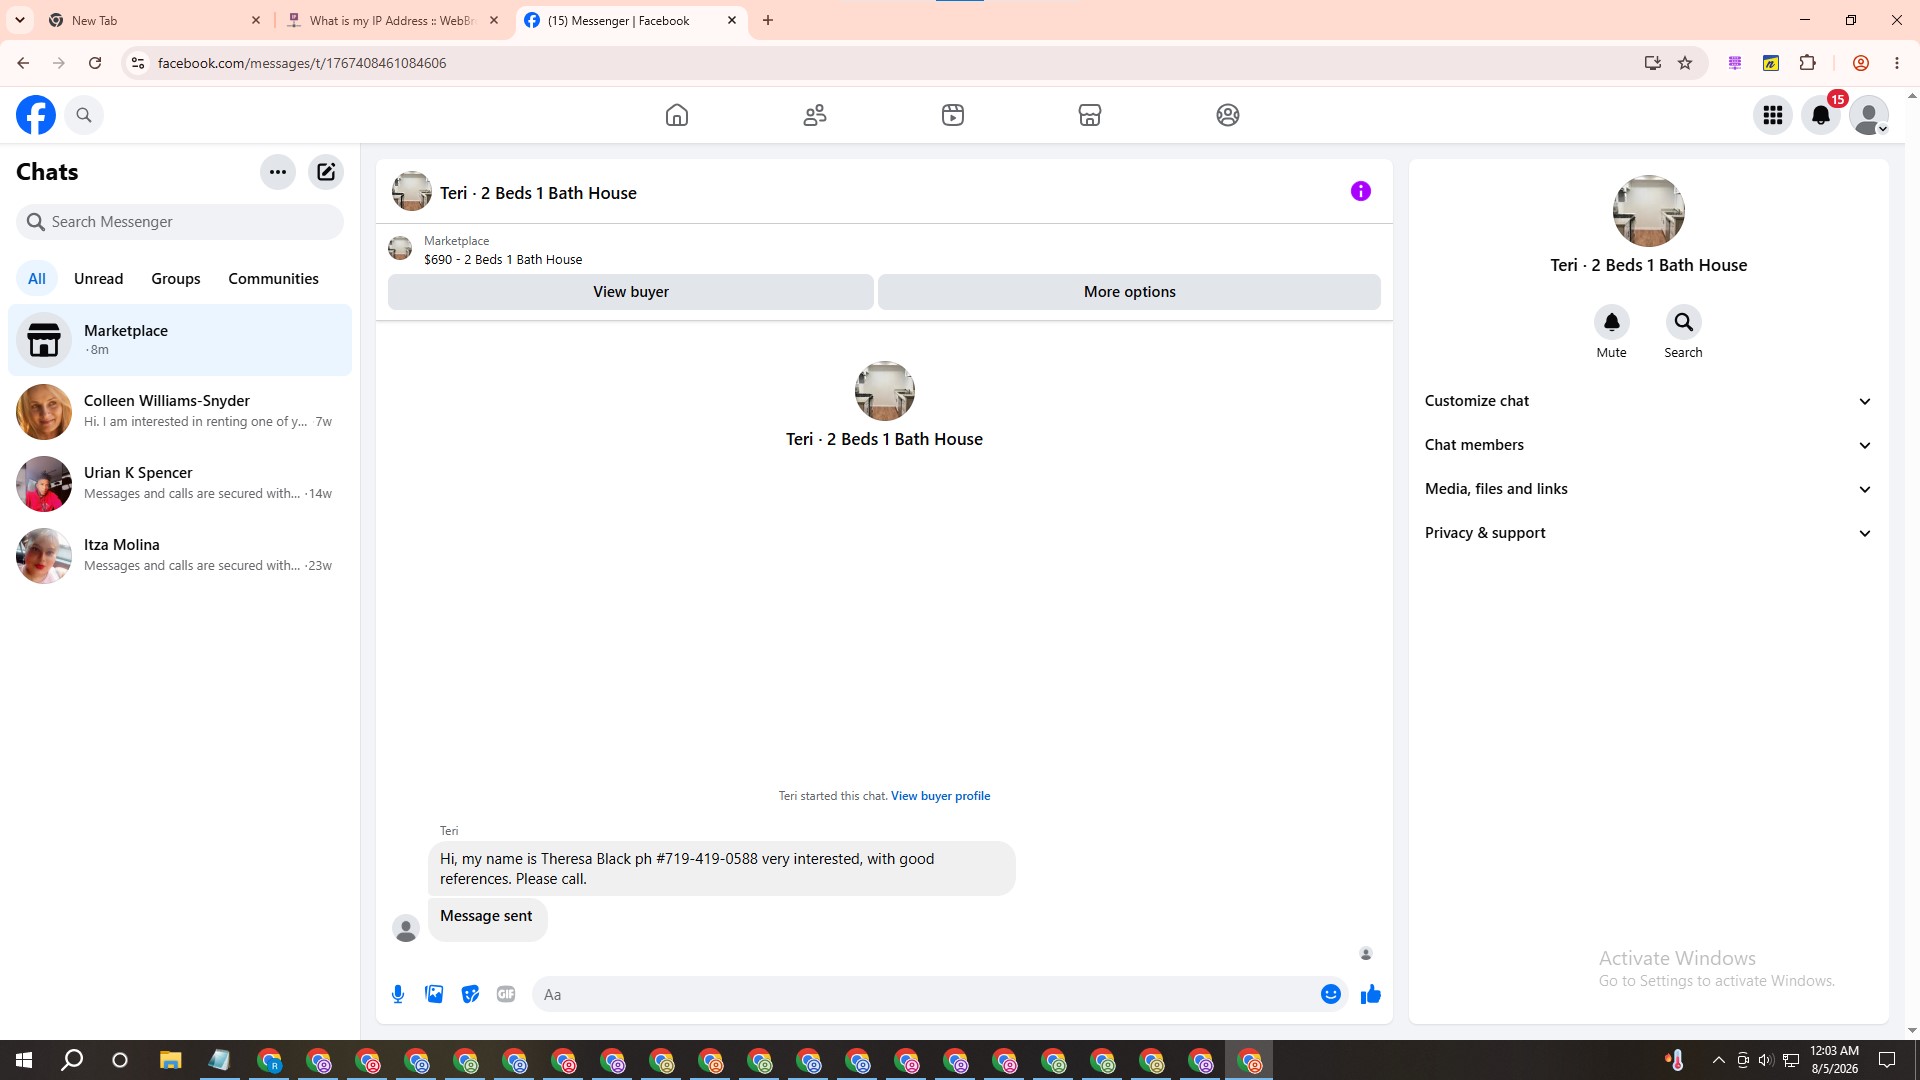The height and width of the screenshot is (1080, 1920).
Task: Open the Chrome extensions puzzle icon
Action: point(1807,63)
